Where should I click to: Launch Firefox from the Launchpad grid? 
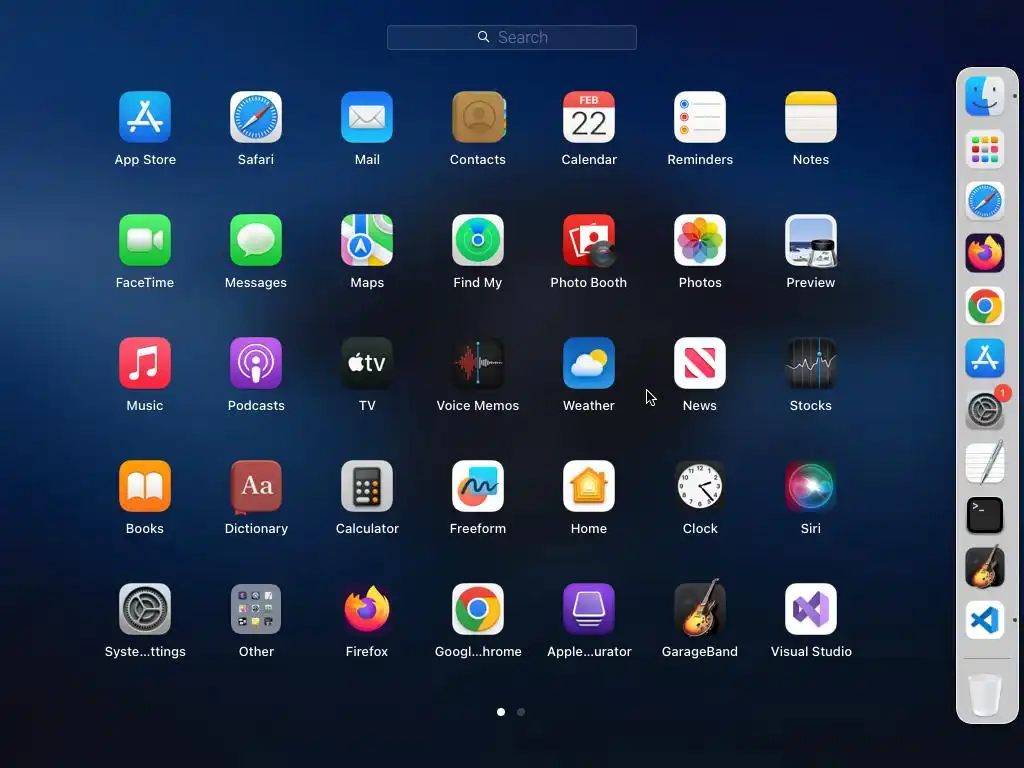coord(367,609)
